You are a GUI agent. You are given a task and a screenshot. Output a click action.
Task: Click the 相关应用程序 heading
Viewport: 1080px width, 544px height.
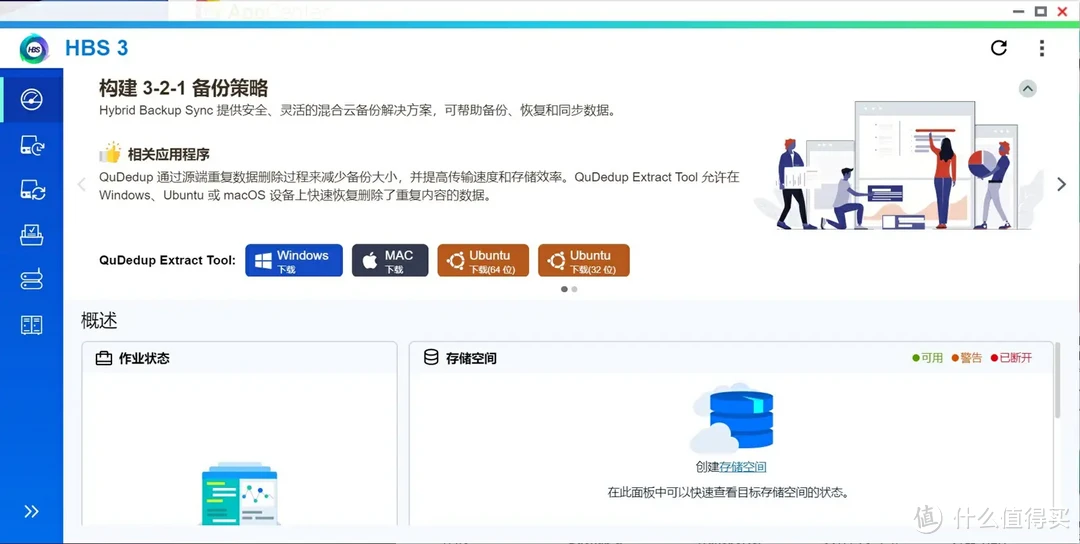click(x=169, y=154)
